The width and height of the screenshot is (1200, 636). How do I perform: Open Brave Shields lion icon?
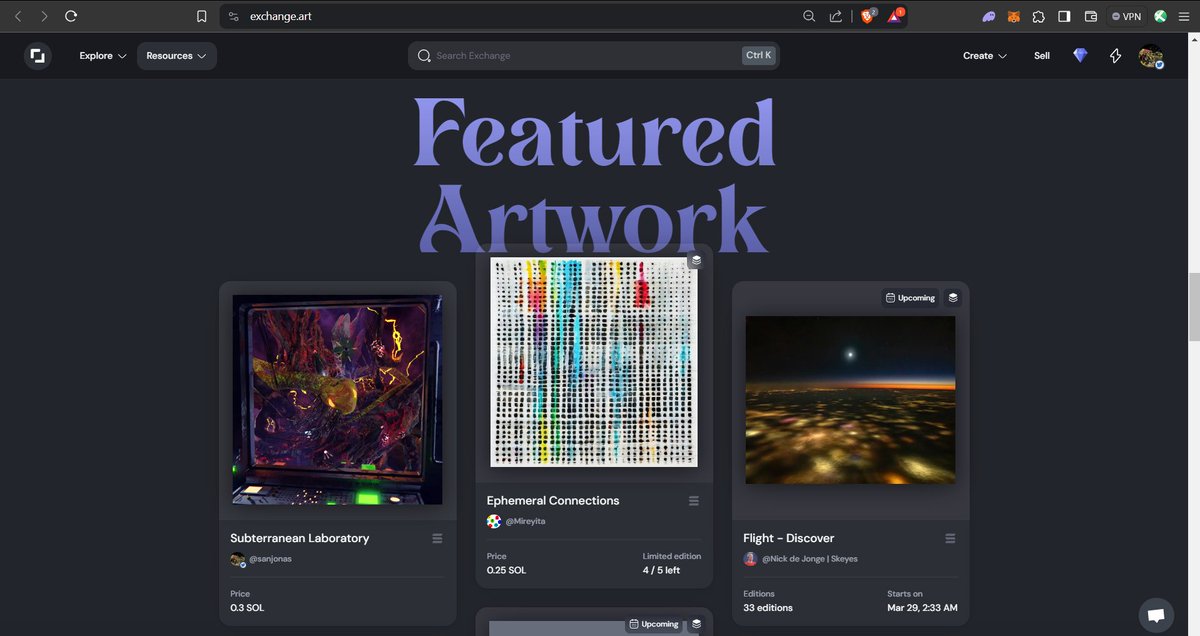[x=867, y=16]
